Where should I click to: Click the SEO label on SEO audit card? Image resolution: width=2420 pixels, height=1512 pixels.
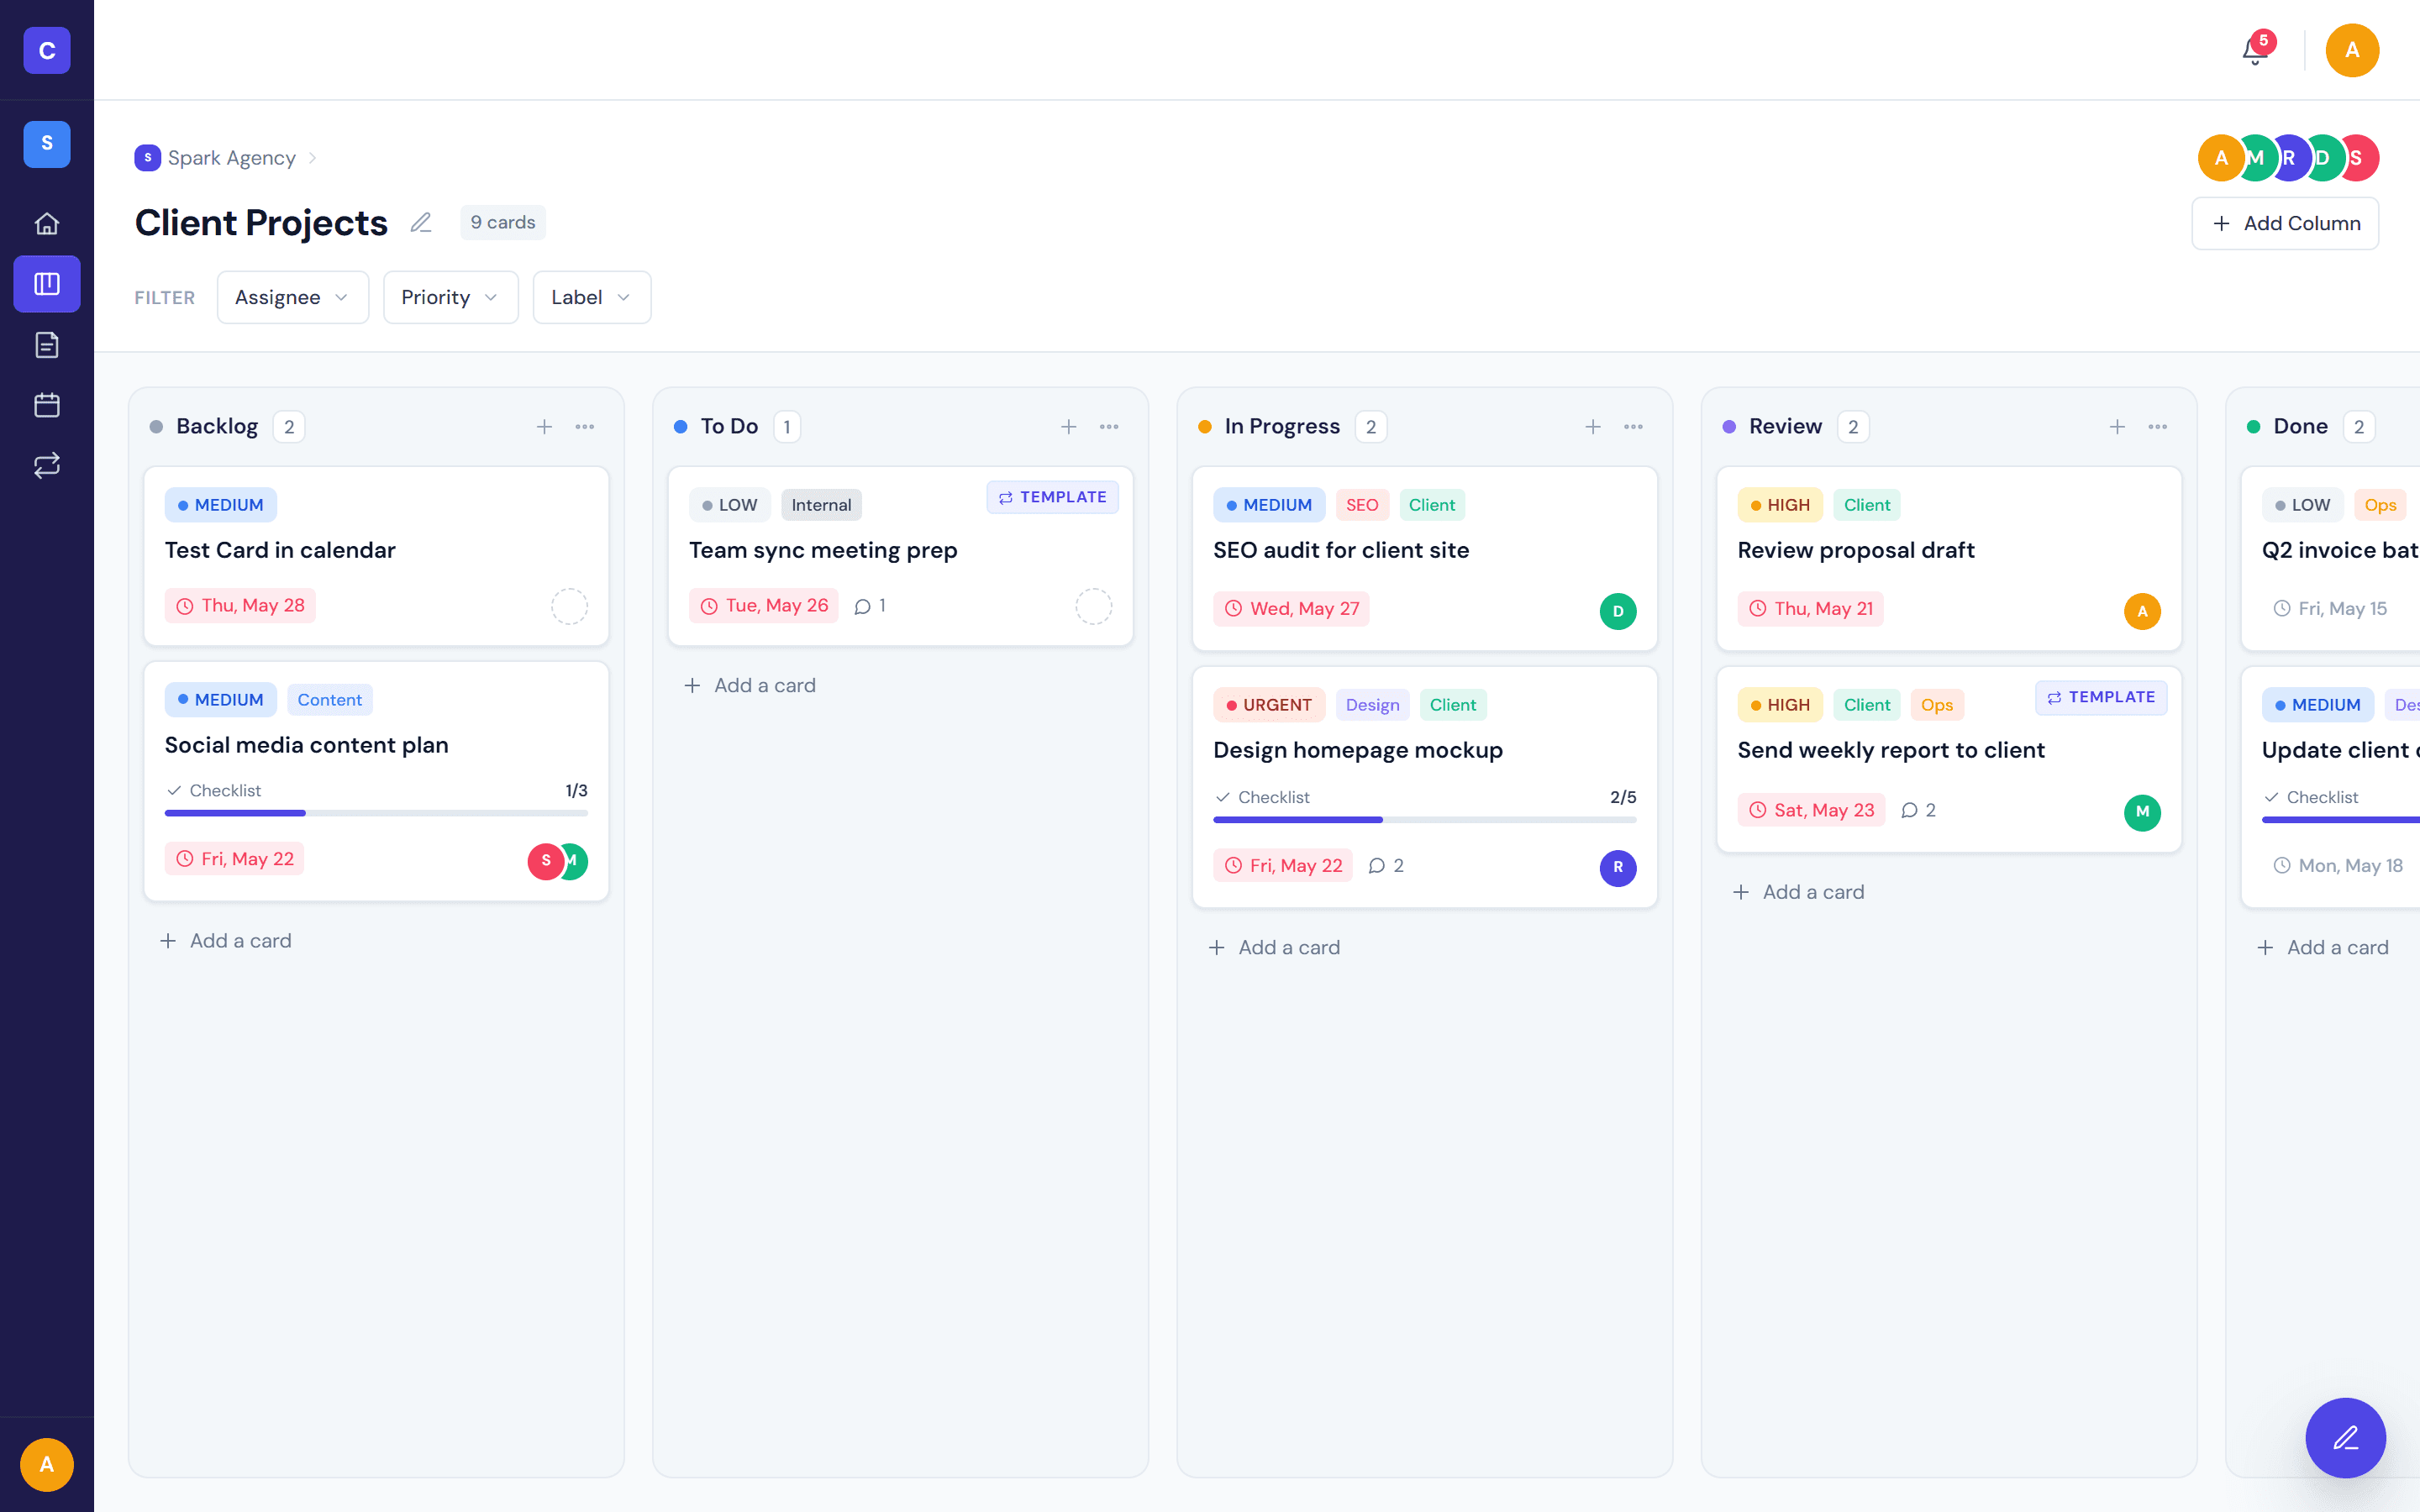point(1362,505)
